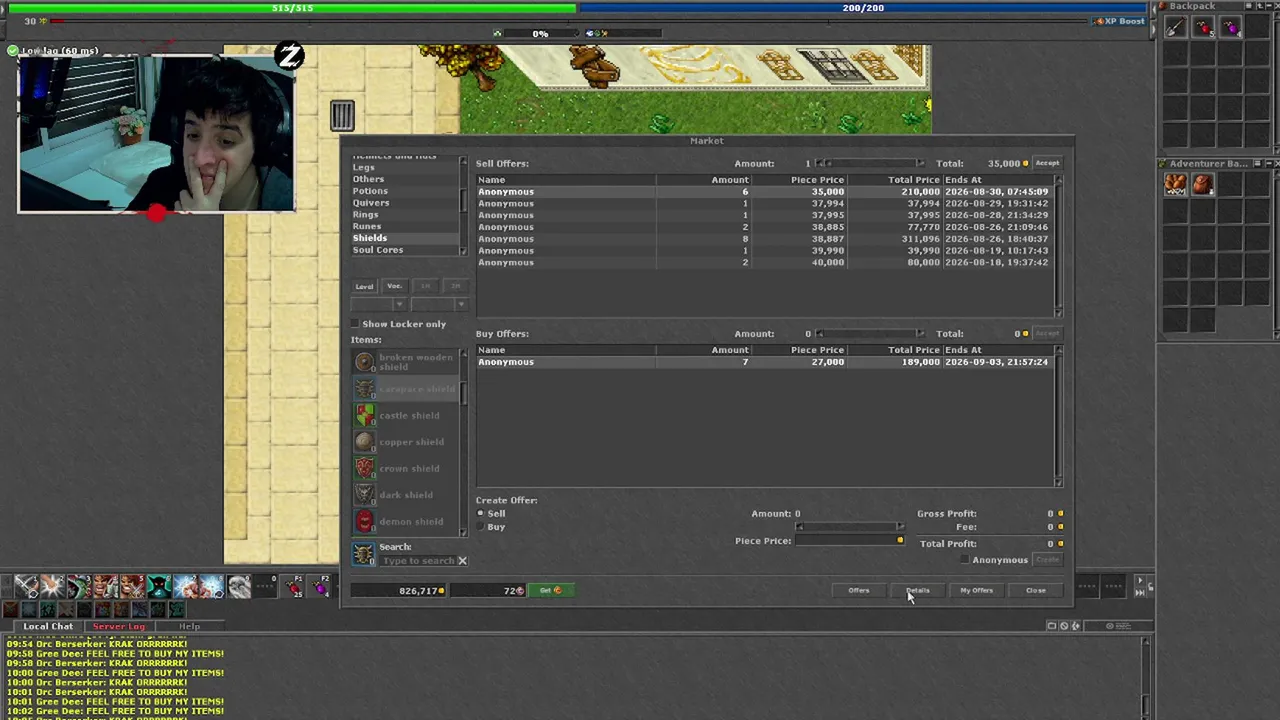Click the purple potion in the Backpack

click(x=1231, y=28)
